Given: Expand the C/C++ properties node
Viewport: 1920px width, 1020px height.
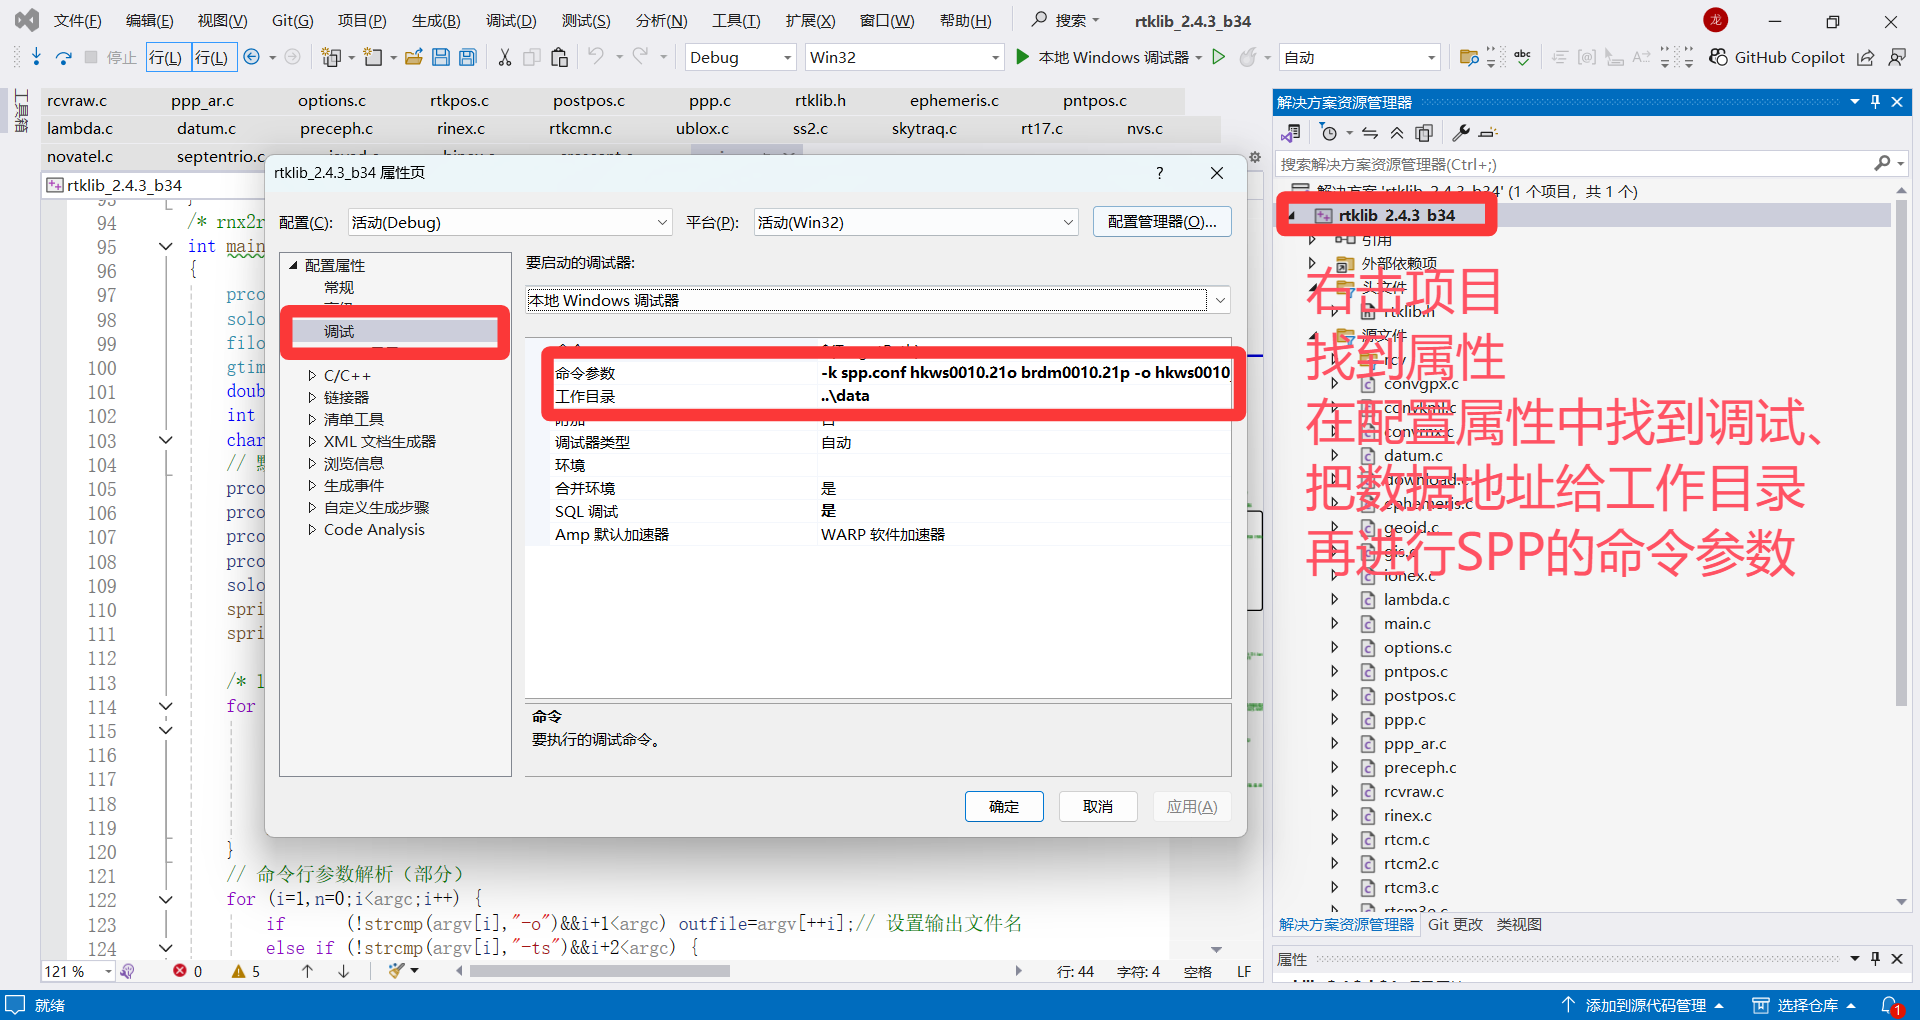Looking at the screenshot, I should pos(345,375).
